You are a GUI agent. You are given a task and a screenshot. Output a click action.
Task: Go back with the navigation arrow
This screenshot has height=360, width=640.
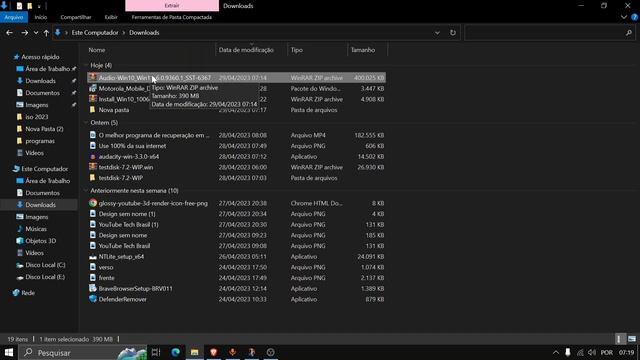(9, 33)
